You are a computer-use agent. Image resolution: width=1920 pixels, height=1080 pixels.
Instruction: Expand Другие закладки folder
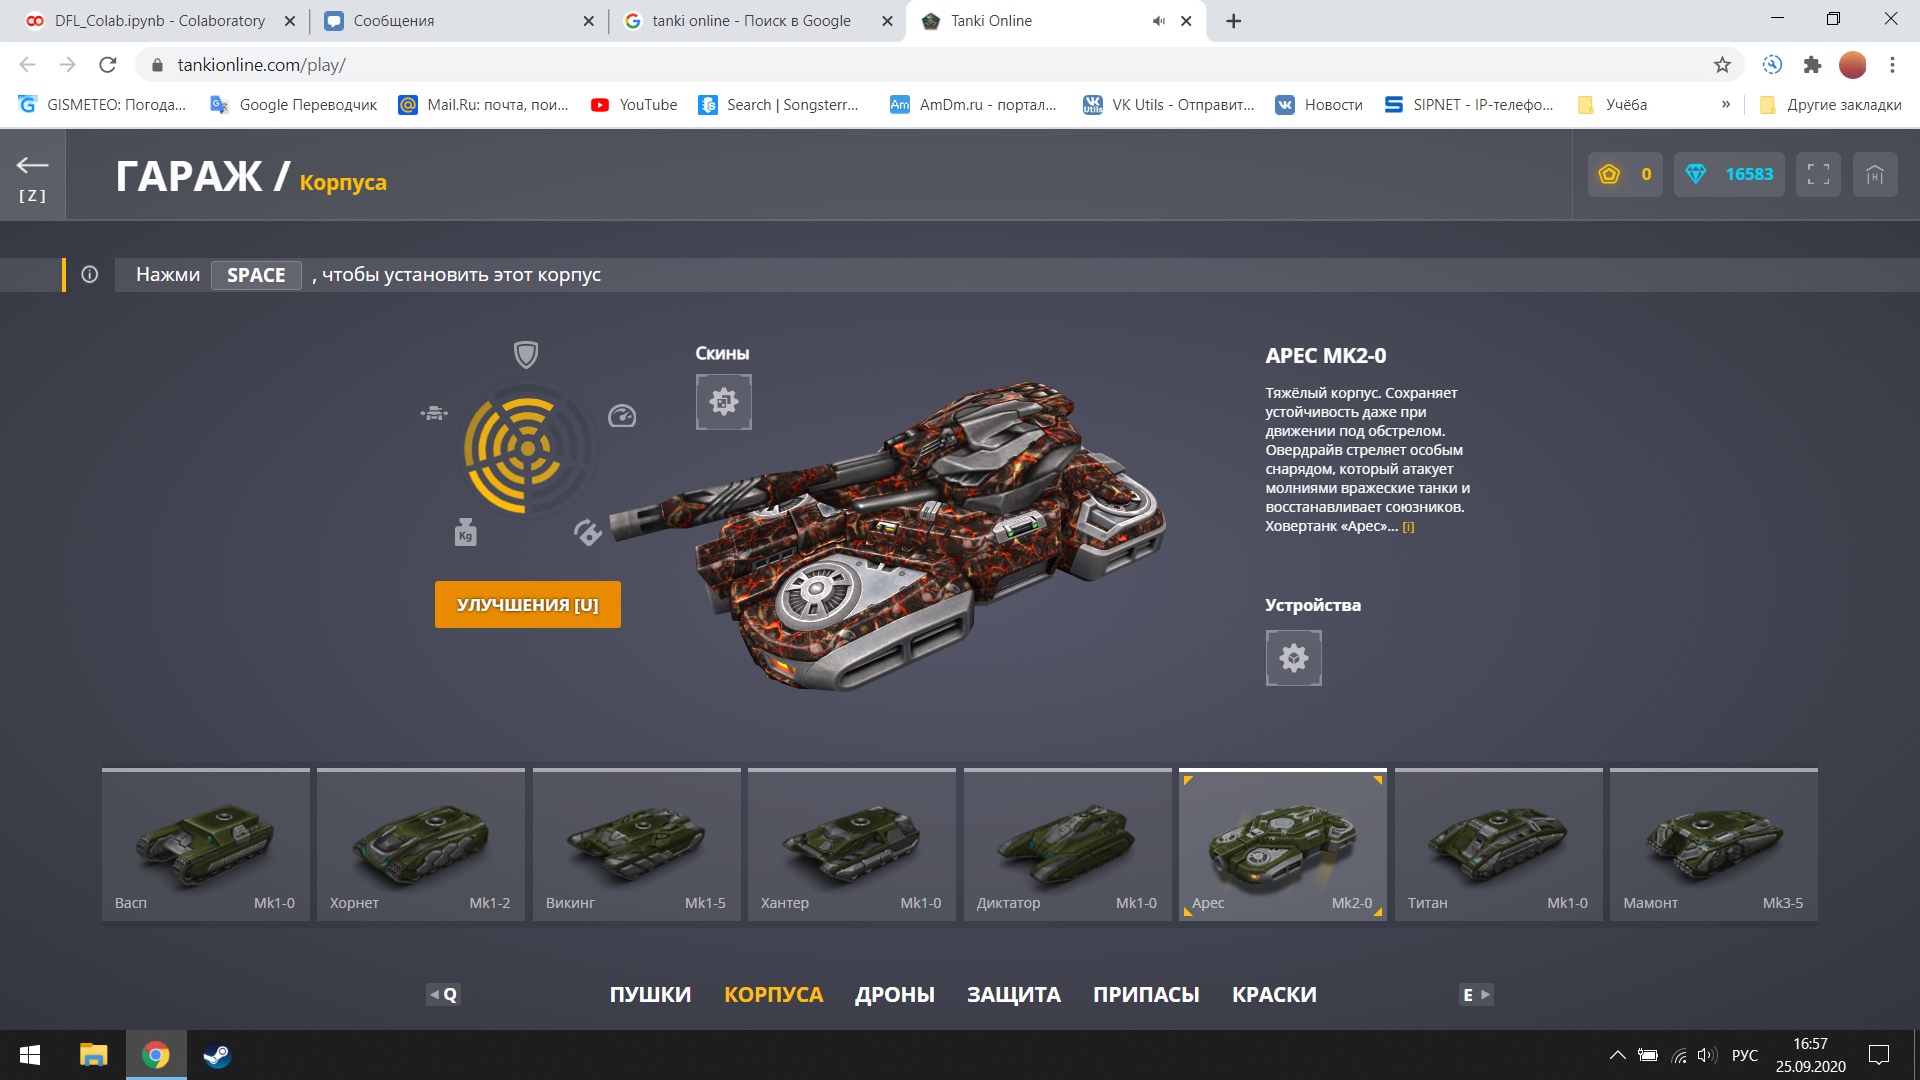[x=1830, y=105]
